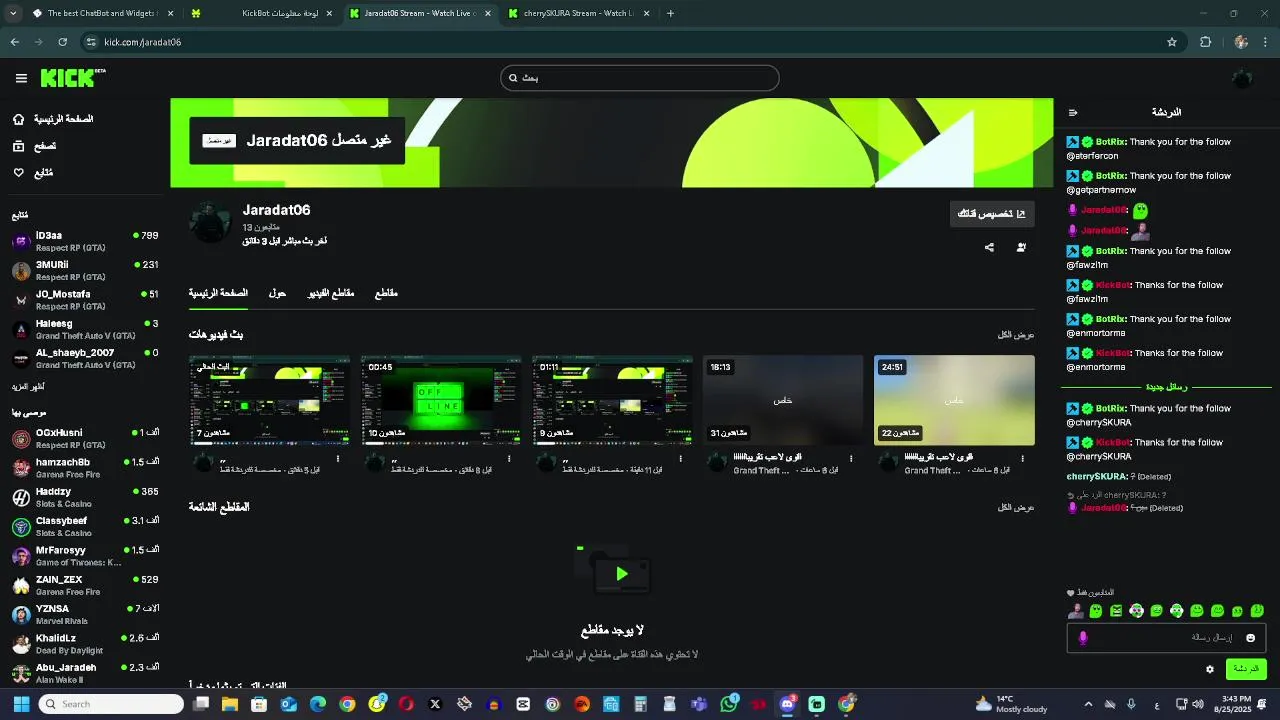Open the emoji picker in the message box
The width and height of the screenshot is (1280, 720).
pos(1250,638)
